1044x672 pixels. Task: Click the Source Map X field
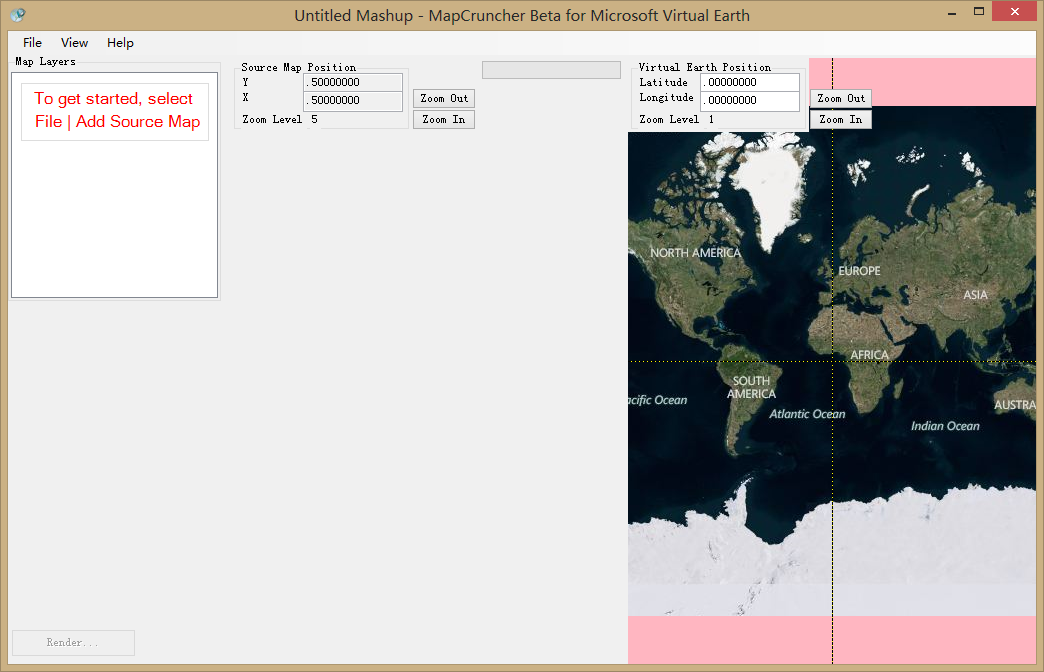[x=353, y=101]
